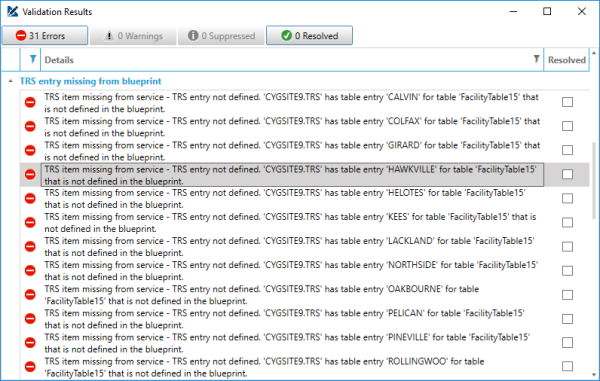600x381 pixels.
Task: Select the PINEVILLE error message
Action: click(x=287, y=343)
